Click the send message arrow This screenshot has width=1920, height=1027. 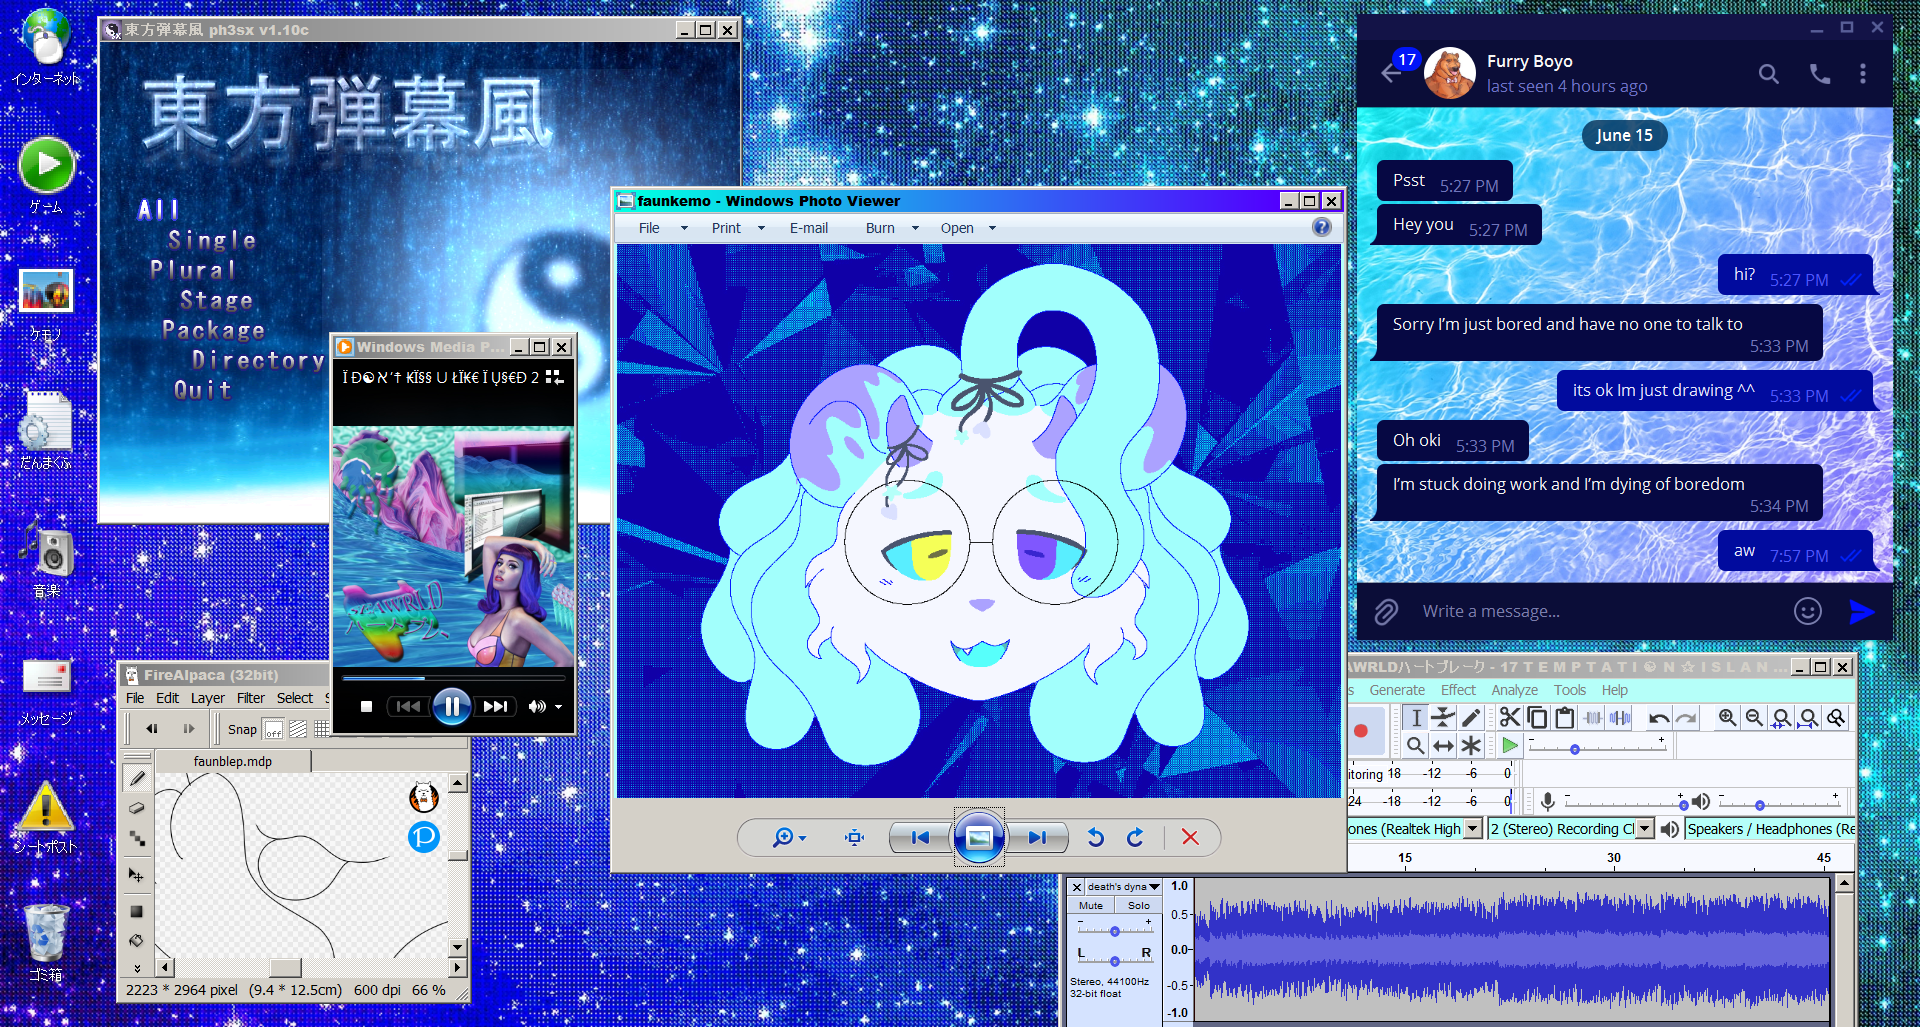pos(1861,611)
